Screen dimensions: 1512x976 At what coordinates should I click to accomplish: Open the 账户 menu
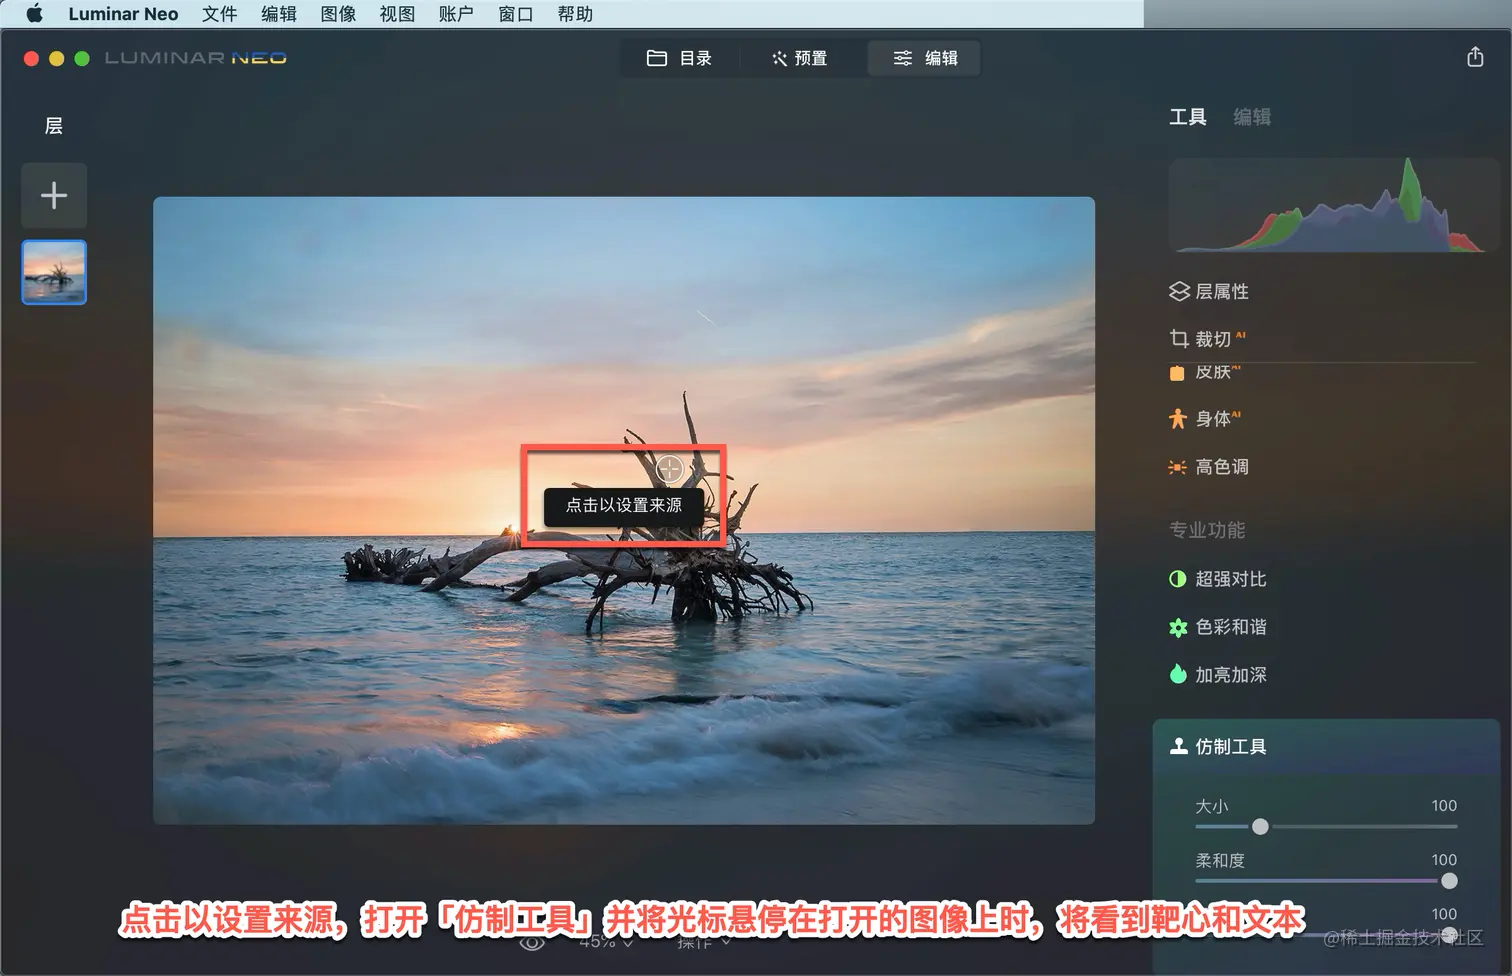[456, 14]
